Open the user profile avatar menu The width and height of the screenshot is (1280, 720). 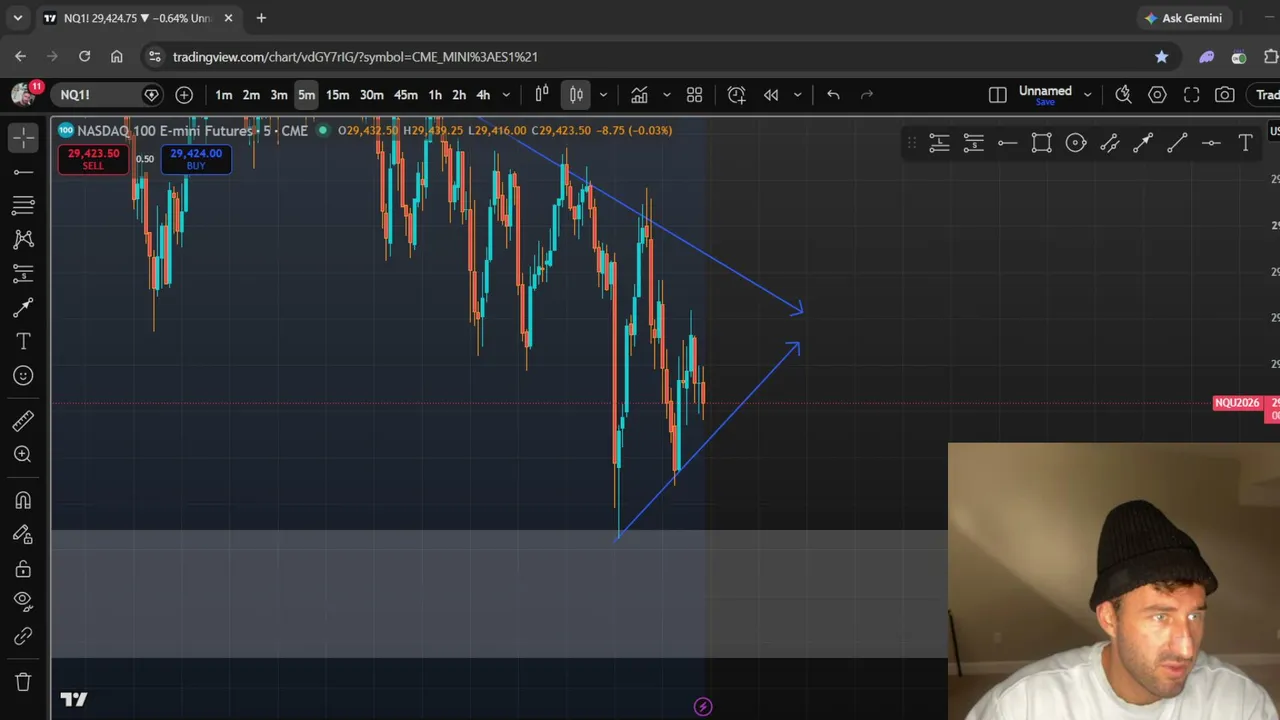23,94
